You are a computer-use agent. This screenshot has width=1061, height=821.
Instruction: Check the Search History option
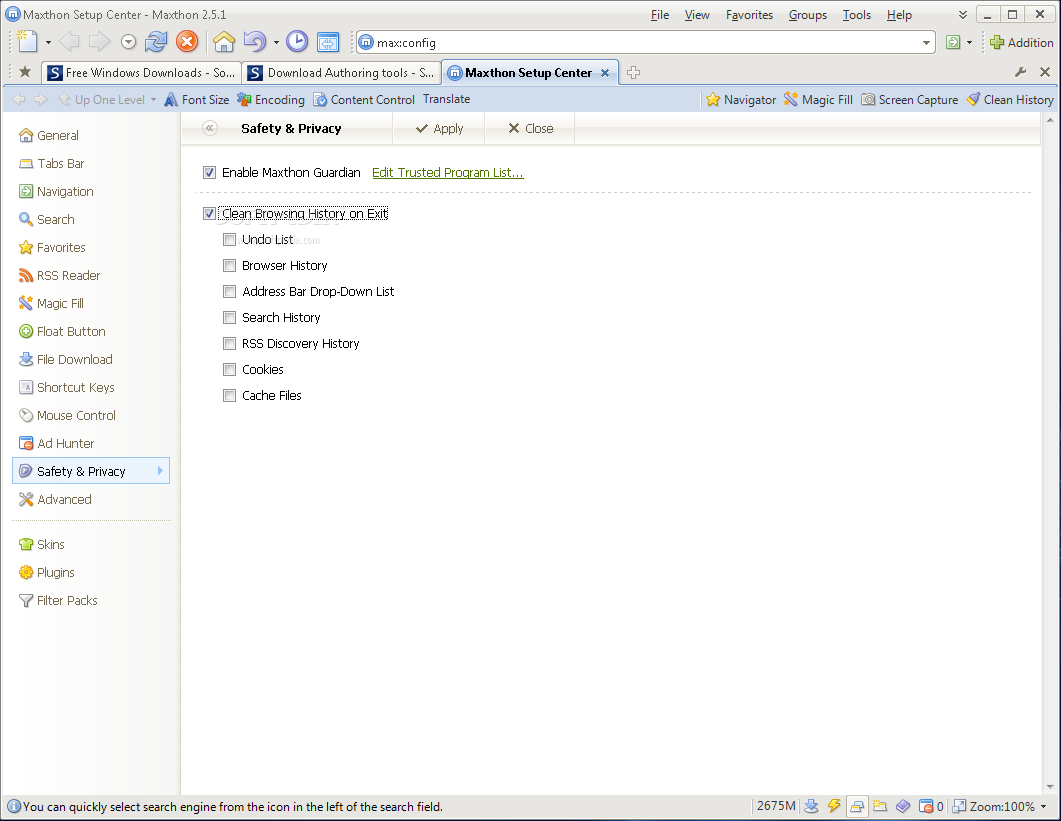pyautogui.click(x=229, y=317)
